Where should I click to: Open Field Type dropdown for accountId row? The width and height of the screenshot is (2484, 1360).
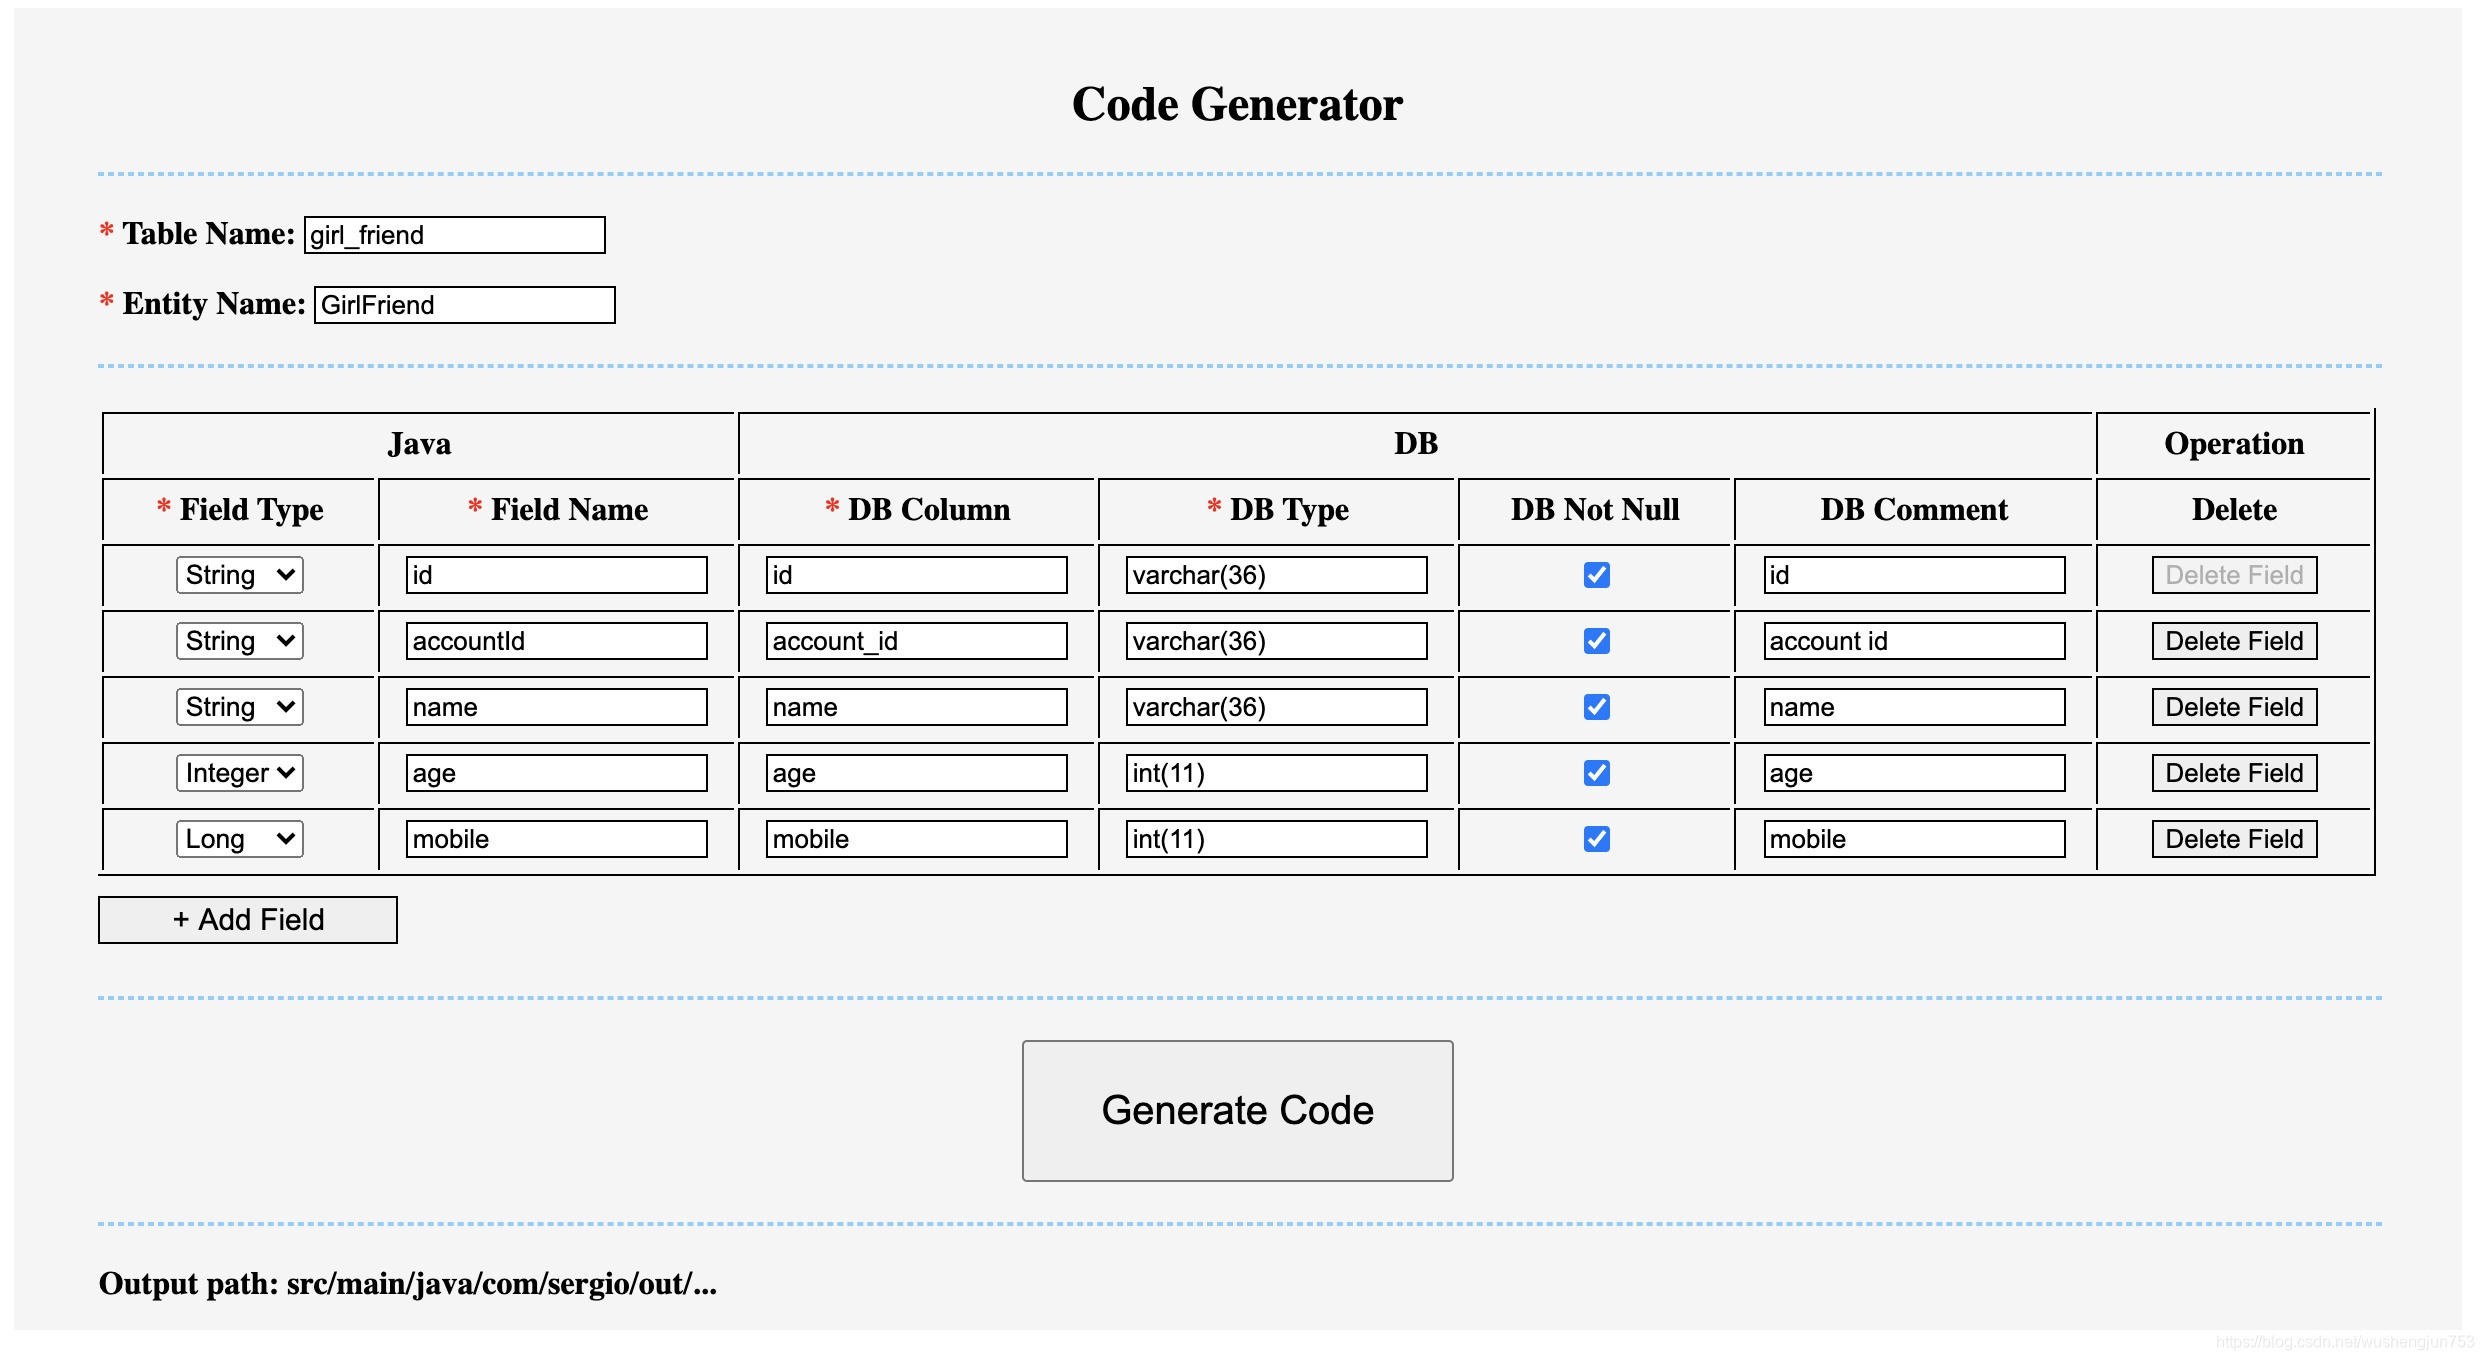[240, 641]
